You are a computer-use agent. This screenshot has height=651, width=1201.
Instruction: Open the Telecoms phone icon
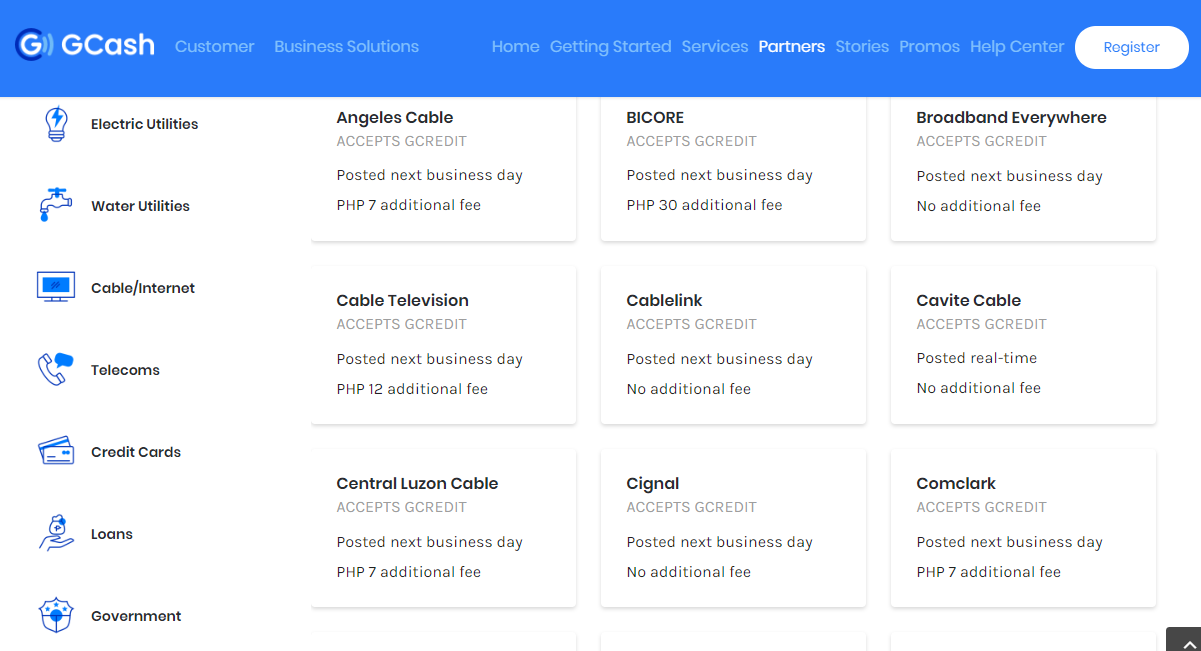click(56, 369)
